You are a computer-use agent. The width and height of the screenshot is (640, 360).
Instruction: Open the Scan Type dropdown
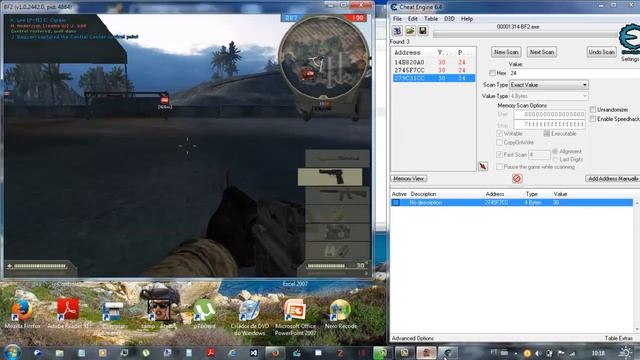[x=549, y=85]
